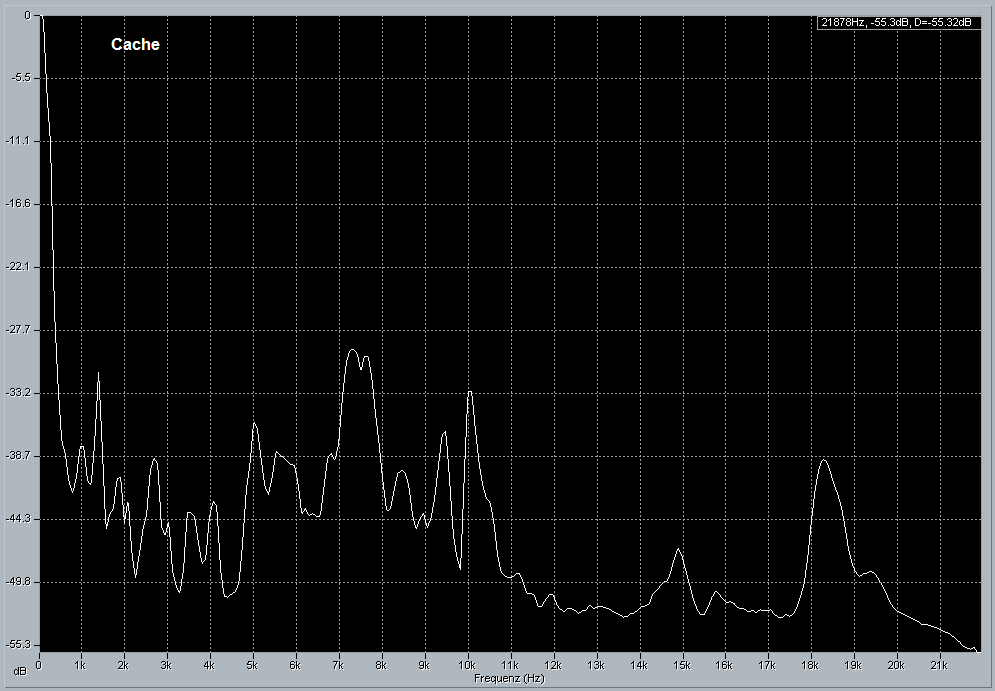This screenshot has height=691, width=995.
Task: Select the '2k' frequency axis tick
Action: [x=122, y=666]
